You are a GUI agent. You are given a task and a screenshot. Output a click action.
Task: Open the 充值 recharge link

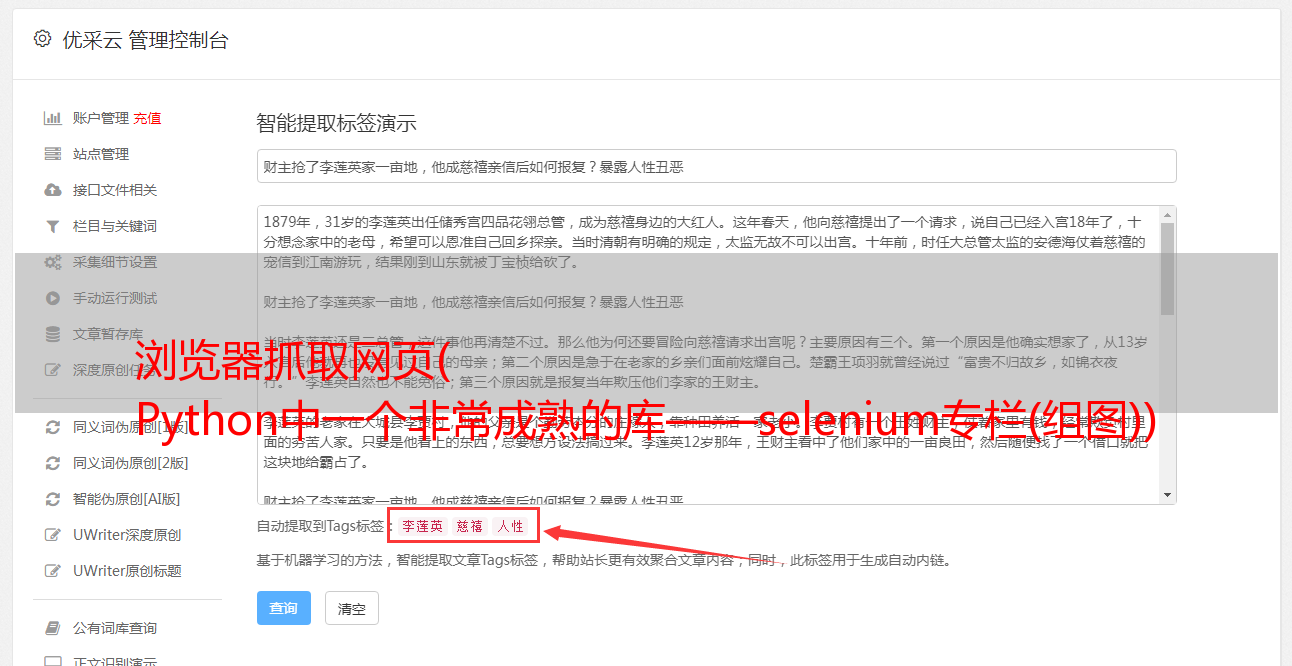coord(147,118)
